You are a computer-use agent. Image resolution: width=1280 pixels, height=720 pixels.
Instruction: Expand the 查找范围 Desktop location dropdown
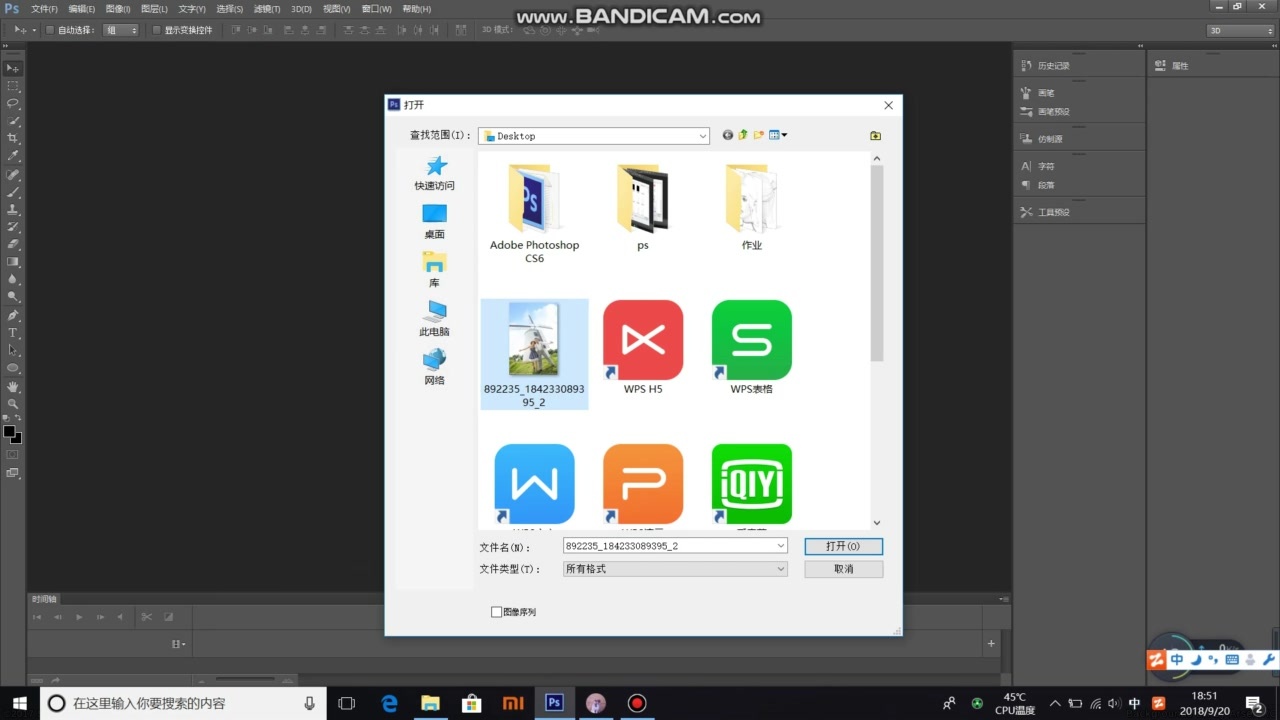click(x=703, y=136)
